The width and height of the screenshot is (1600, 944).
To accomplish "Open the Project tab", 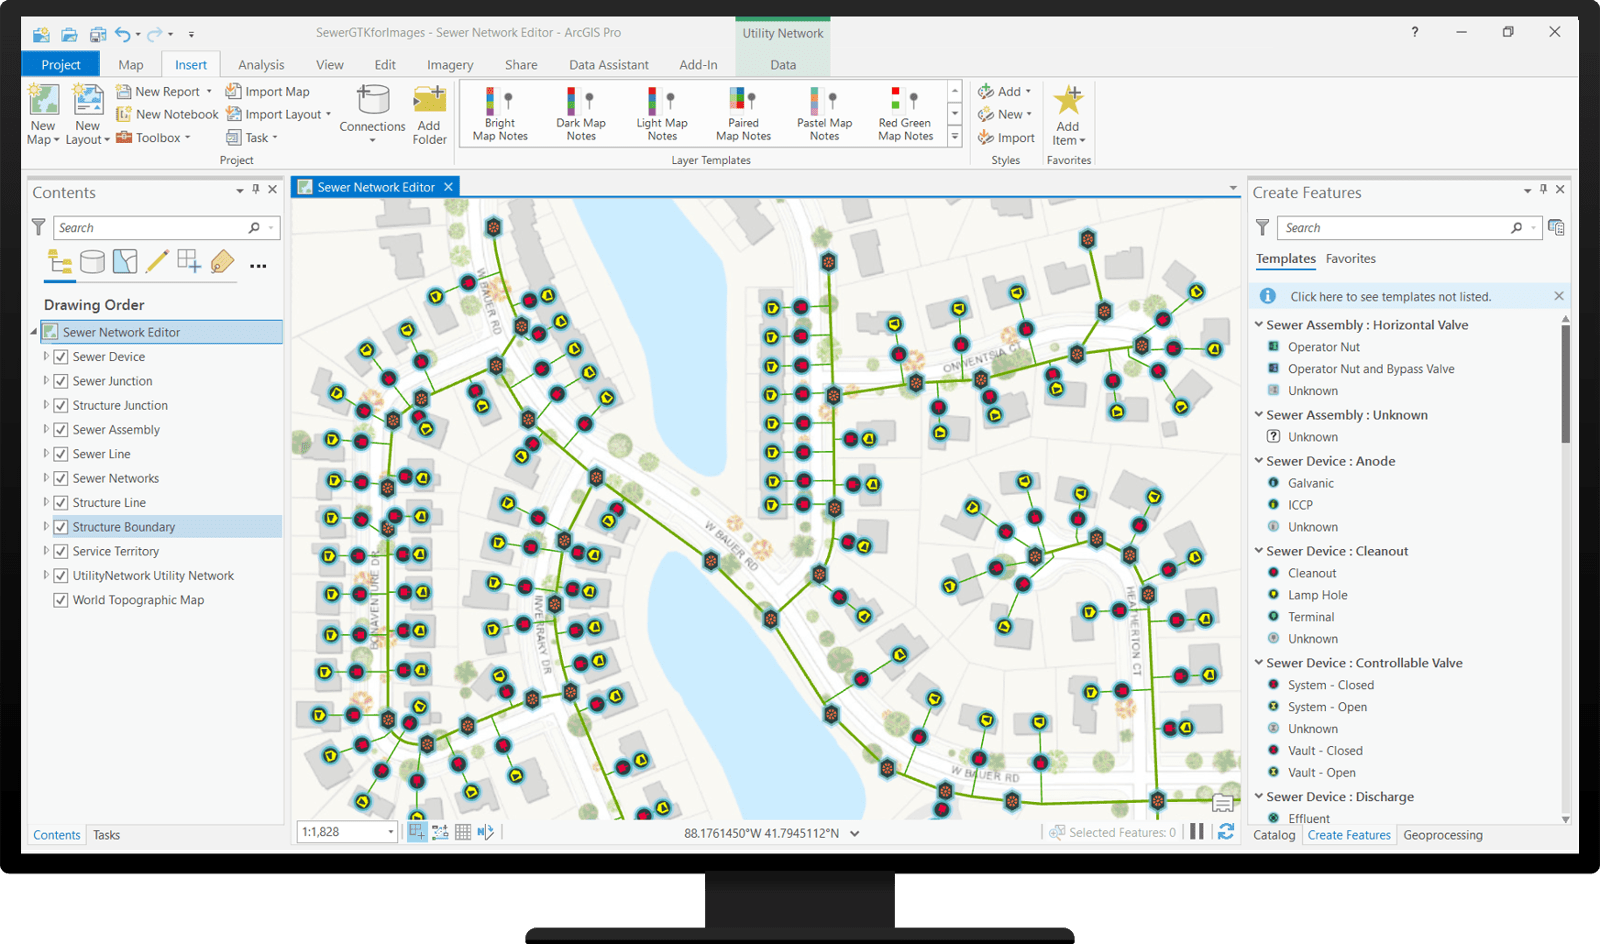I will coord(61,65).
